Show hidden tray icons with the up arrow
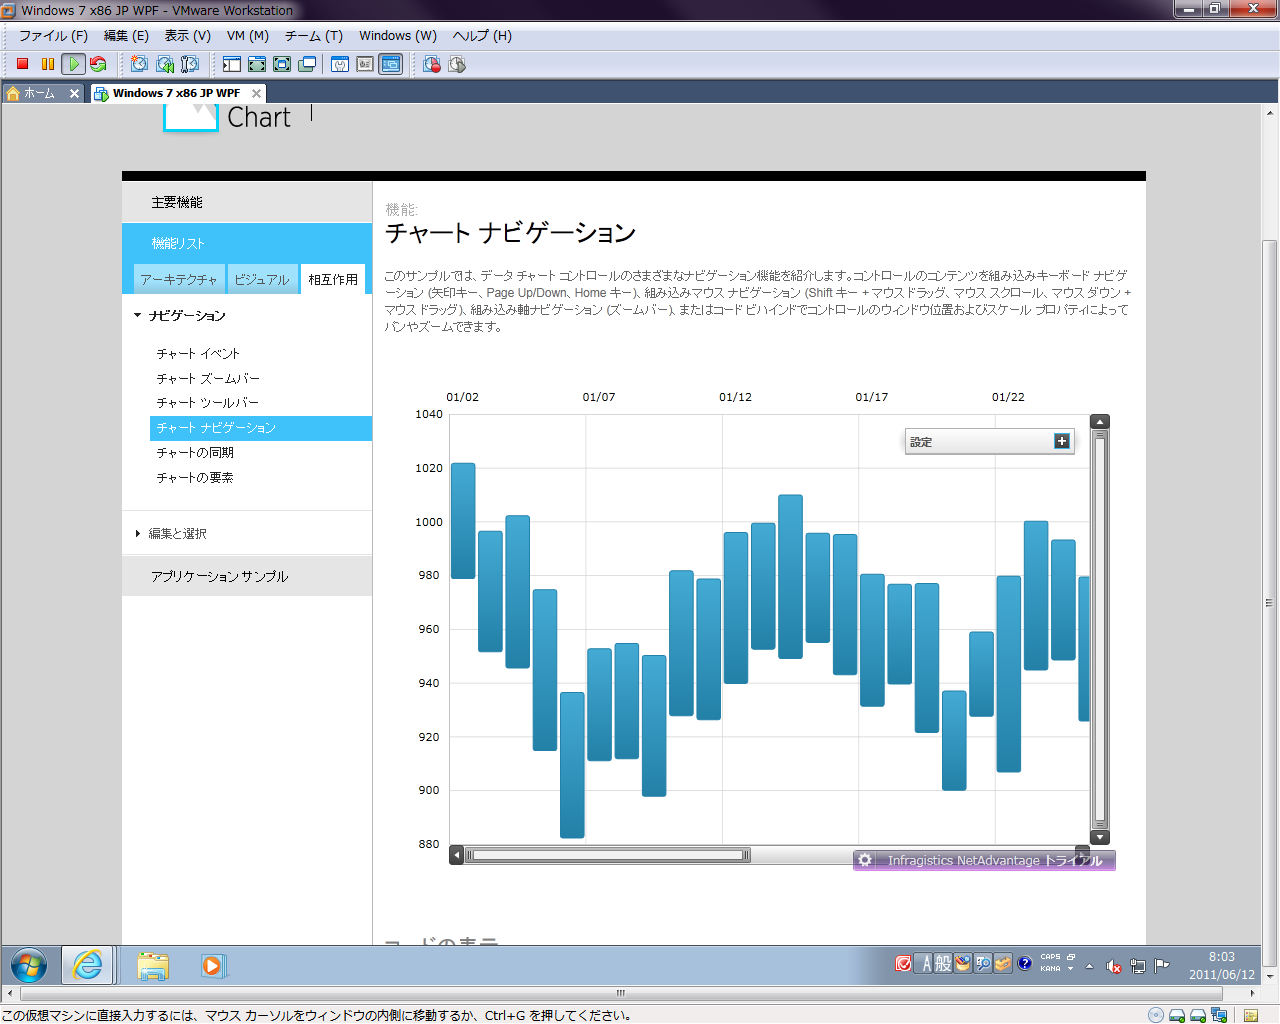 pyautogui.click(x=1089, y=966)
